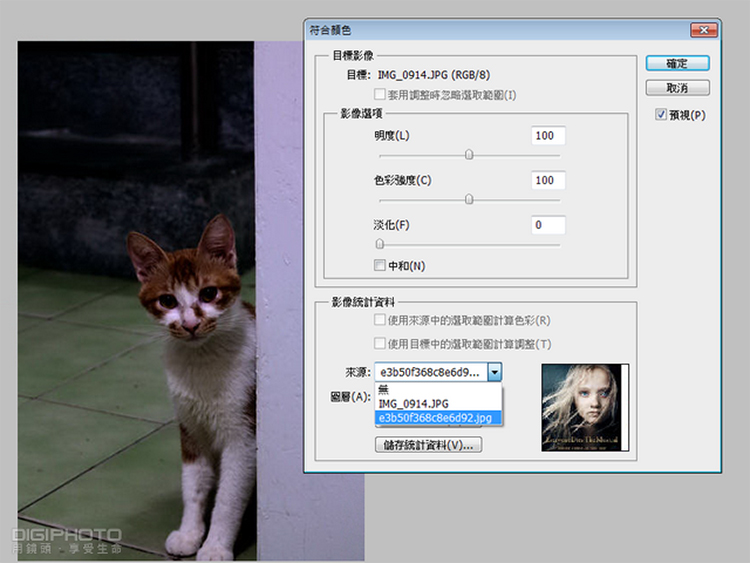Screen dimensions: 750x563
Task: Click the 淡化(F) slider handle
Action: [x=380, y=244]
